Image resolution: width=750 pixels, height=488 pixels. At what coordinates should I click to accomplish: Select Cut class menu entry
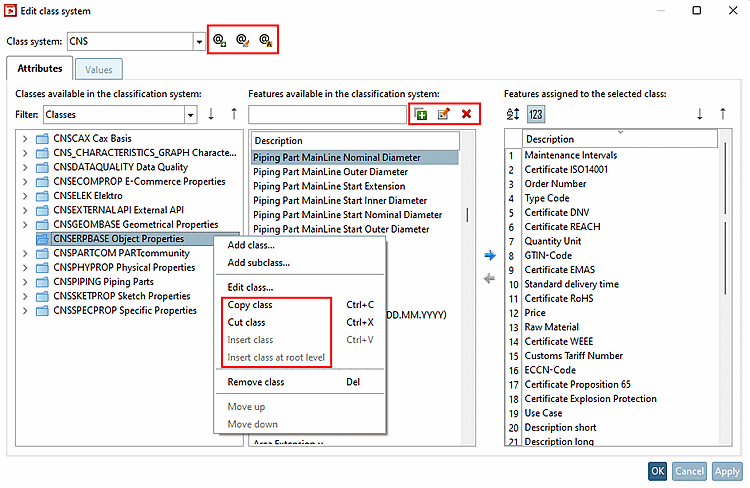coord(246,322)
